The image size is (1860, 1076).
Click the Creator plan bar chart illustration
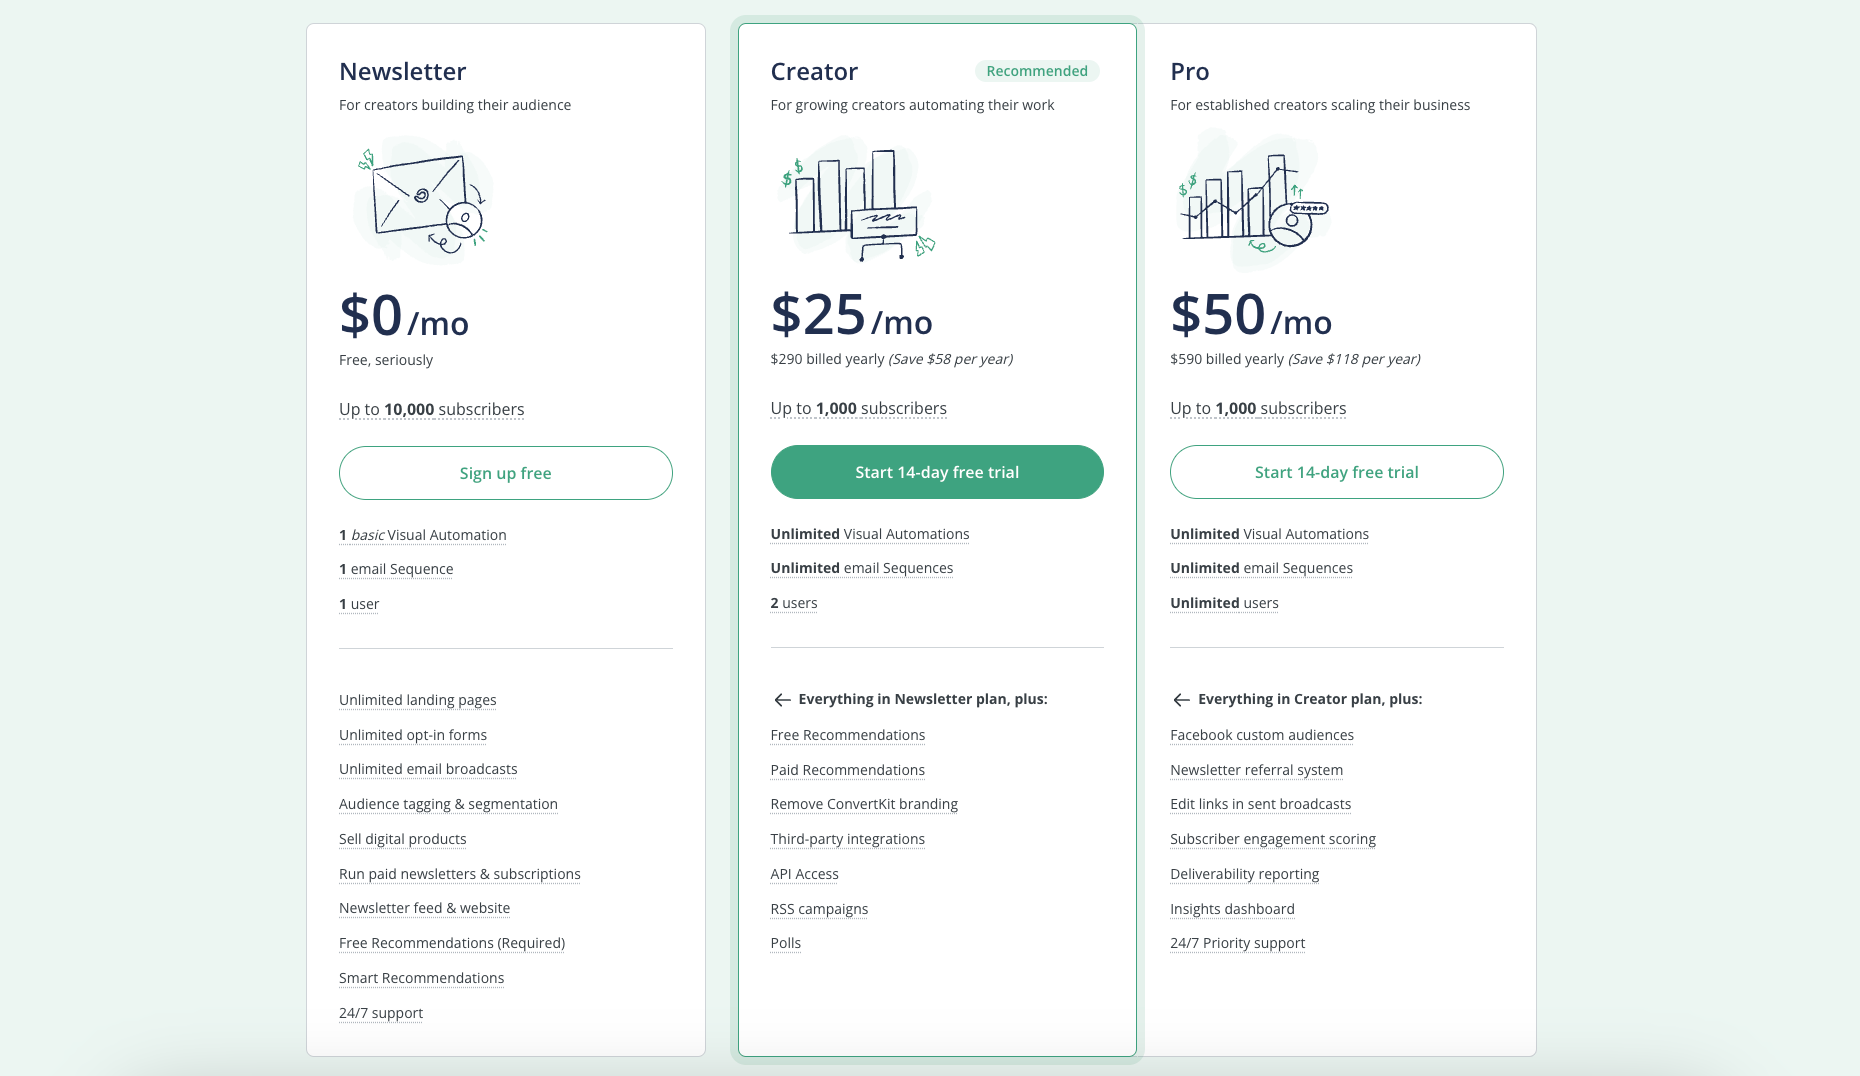coord(855,201)
